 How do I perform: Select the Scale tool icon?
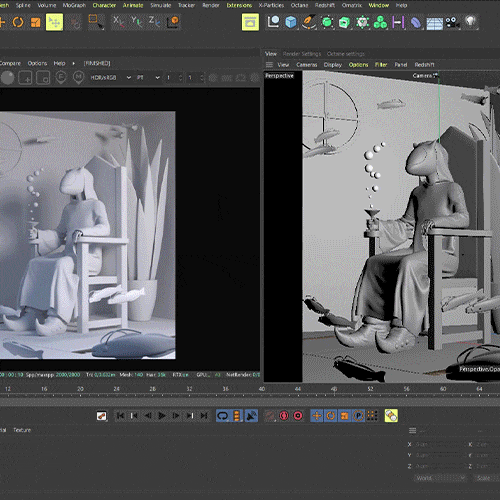pos(36,22)
